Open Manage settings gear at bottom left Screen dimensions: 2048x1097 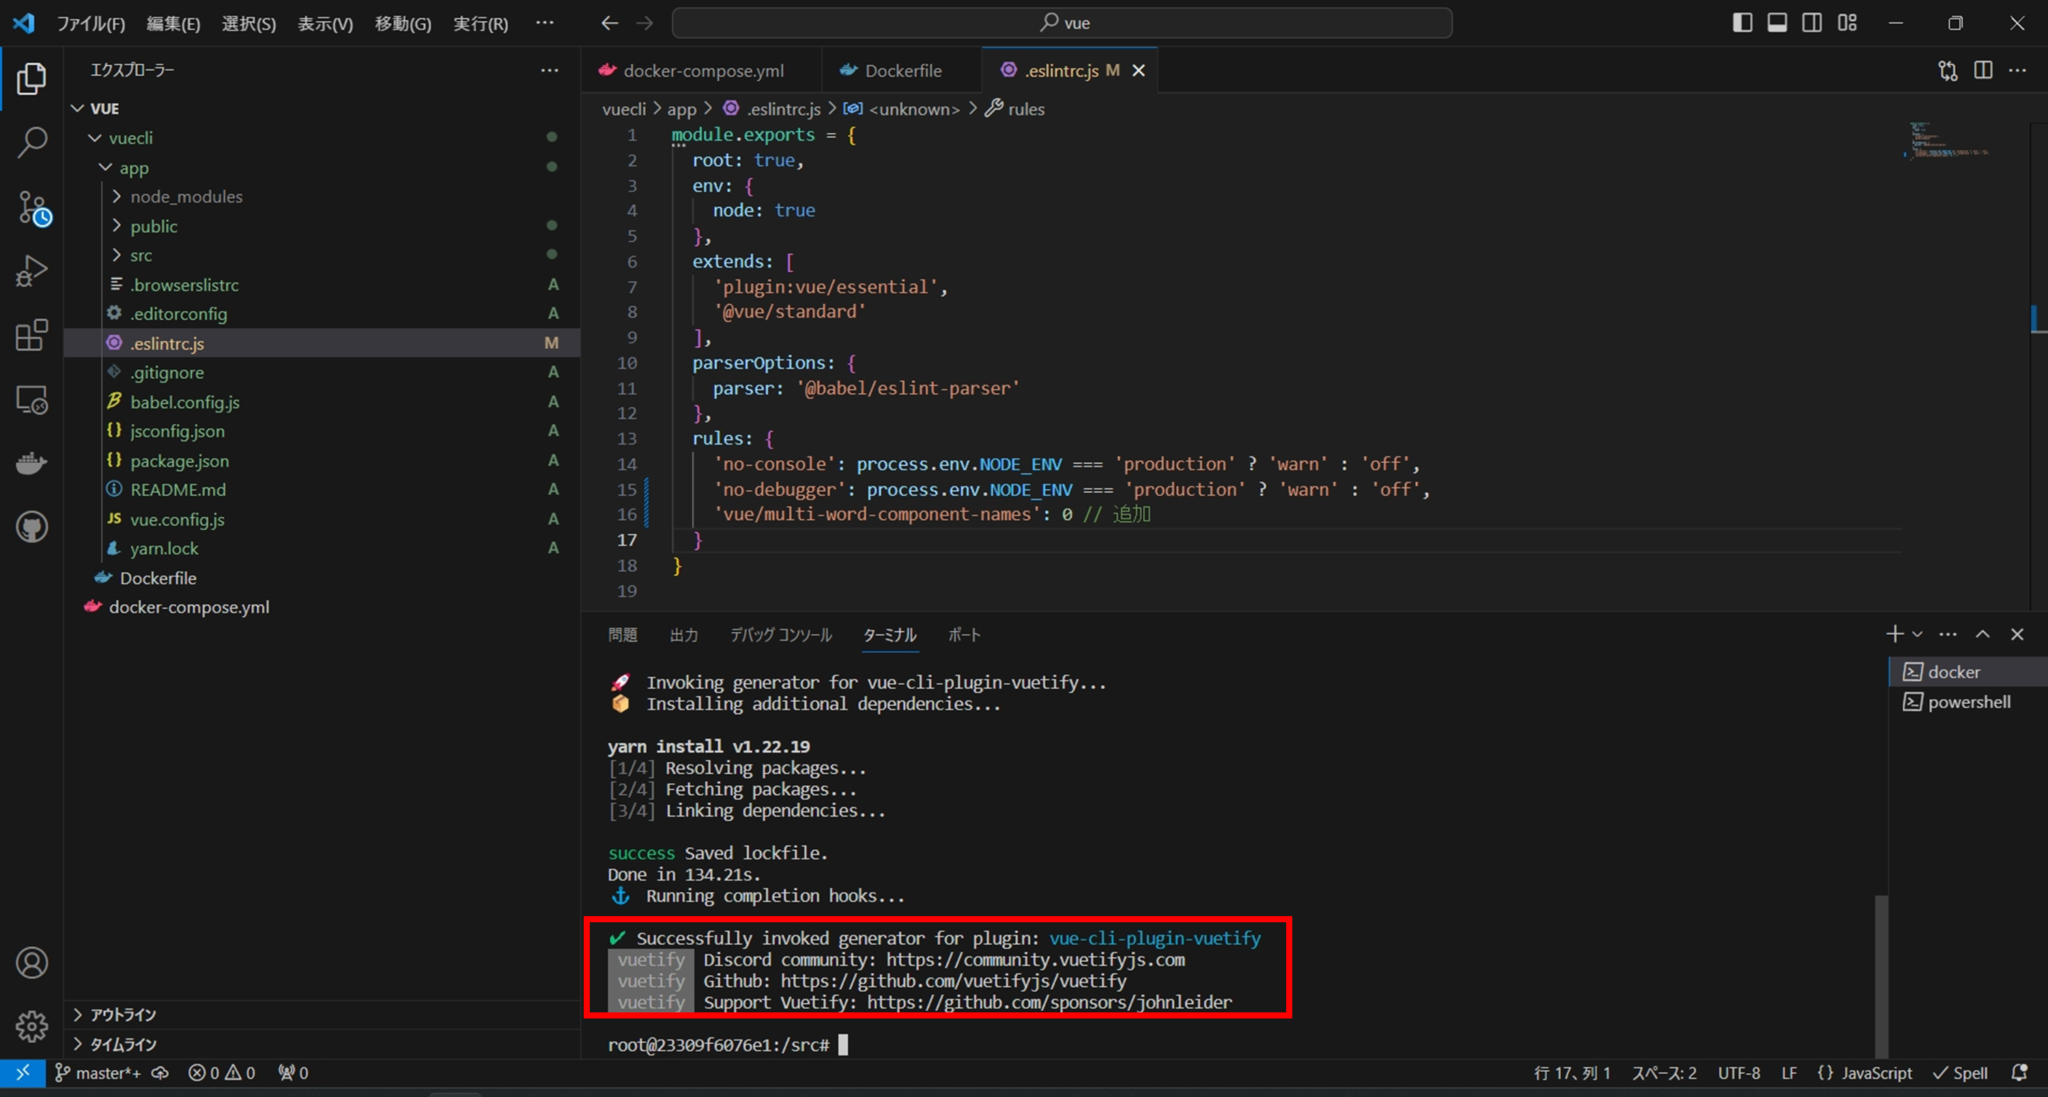pyautogui.click(x=31, y=1026)
